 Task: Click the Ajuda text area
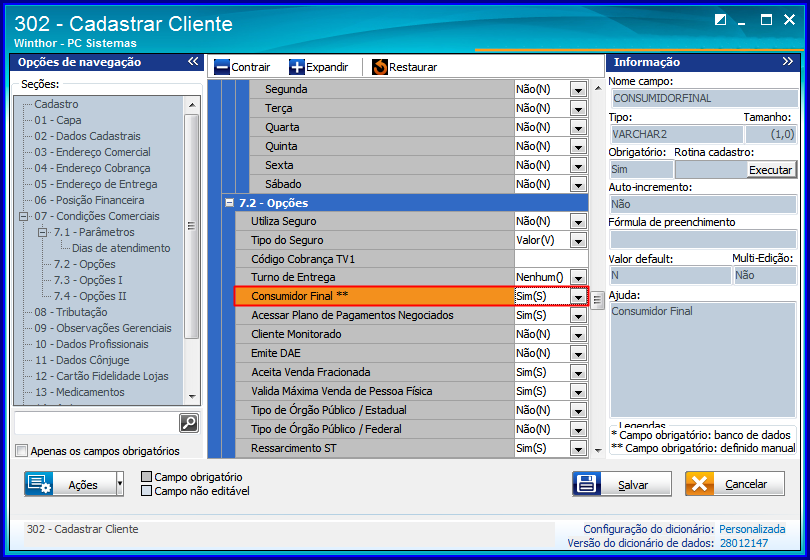point(703,360)
